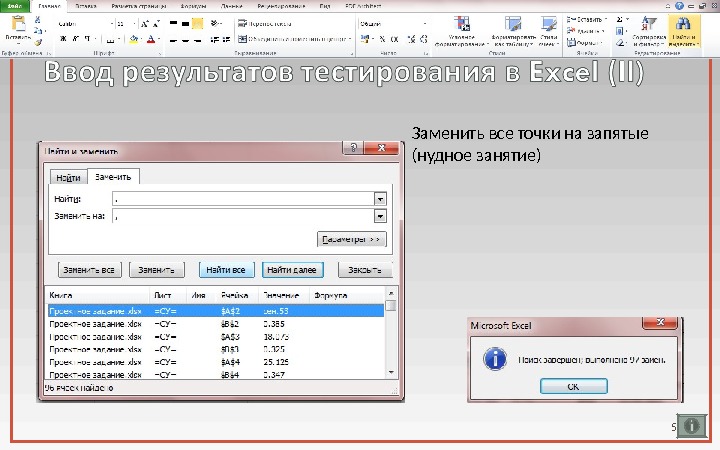The image size is (720, 450).
Task: Click the Clear eraser icon
Action: tap(620, 43)
